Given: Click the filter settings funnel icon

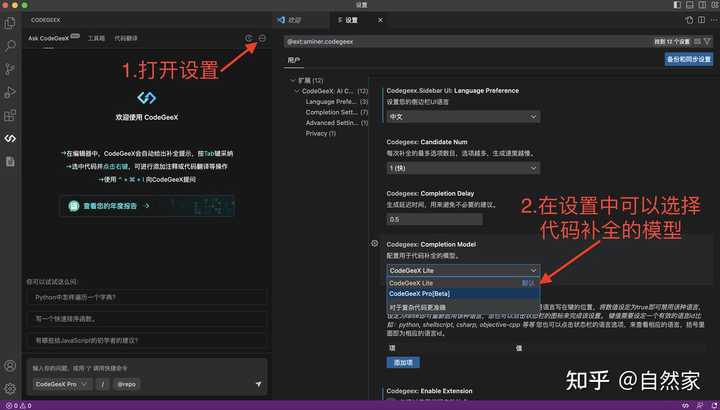Looking at the screenshot, I should pyautogui.click(x=707, y=41).
